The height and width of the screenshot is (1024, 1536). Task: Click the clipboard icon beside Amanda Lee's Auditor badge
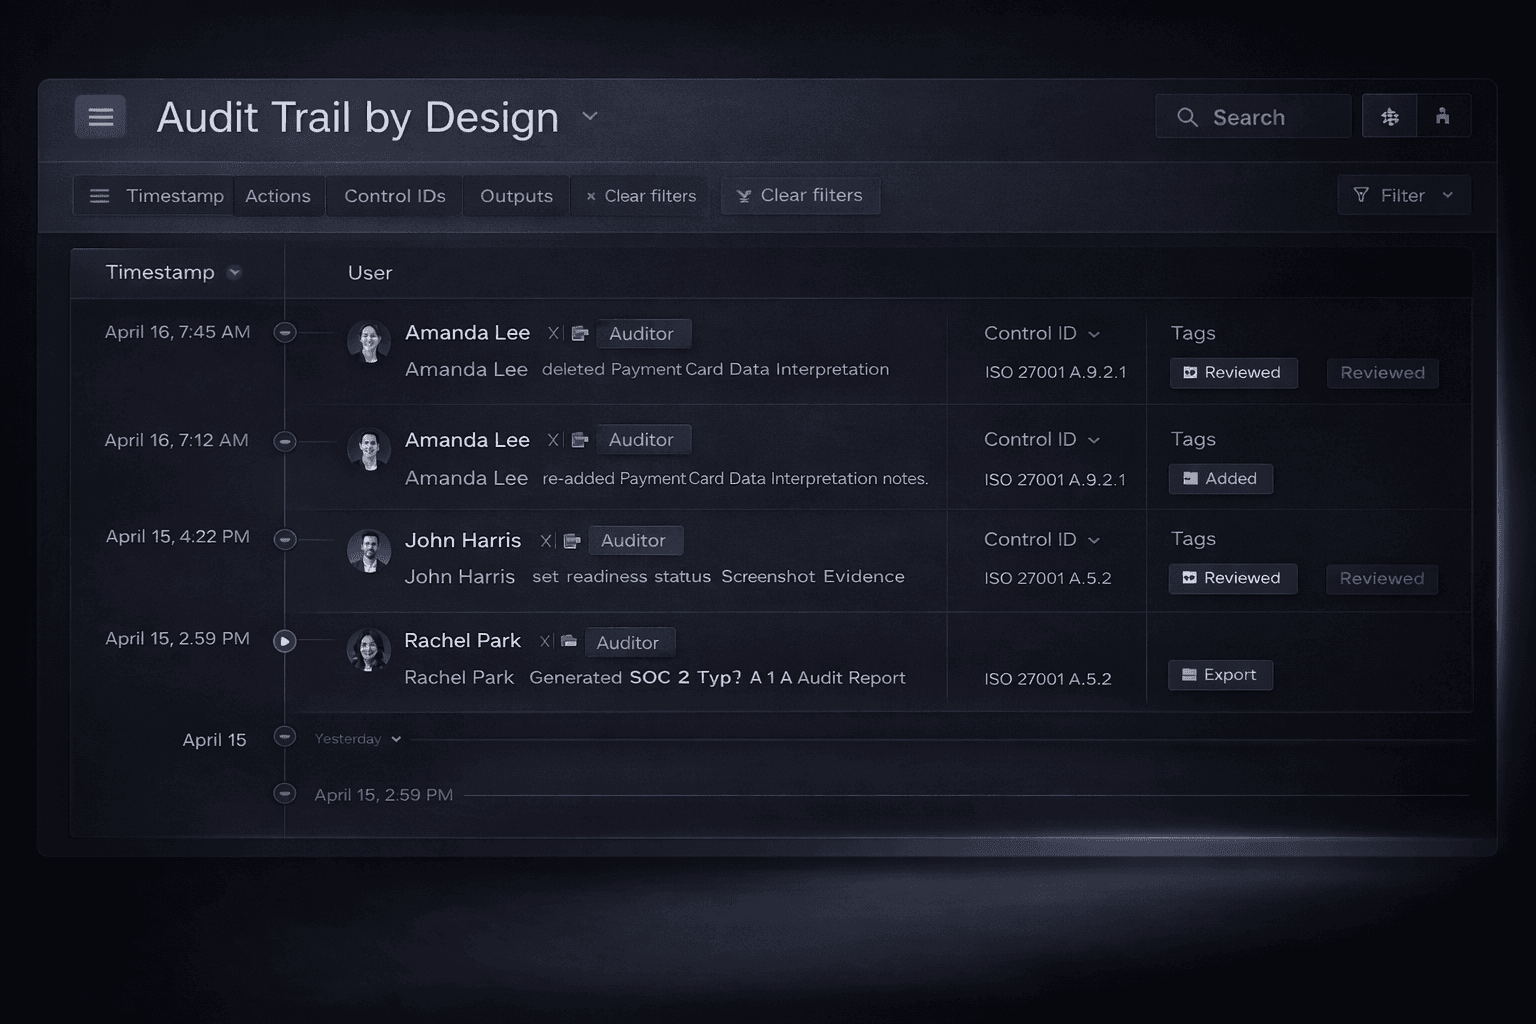580,333
